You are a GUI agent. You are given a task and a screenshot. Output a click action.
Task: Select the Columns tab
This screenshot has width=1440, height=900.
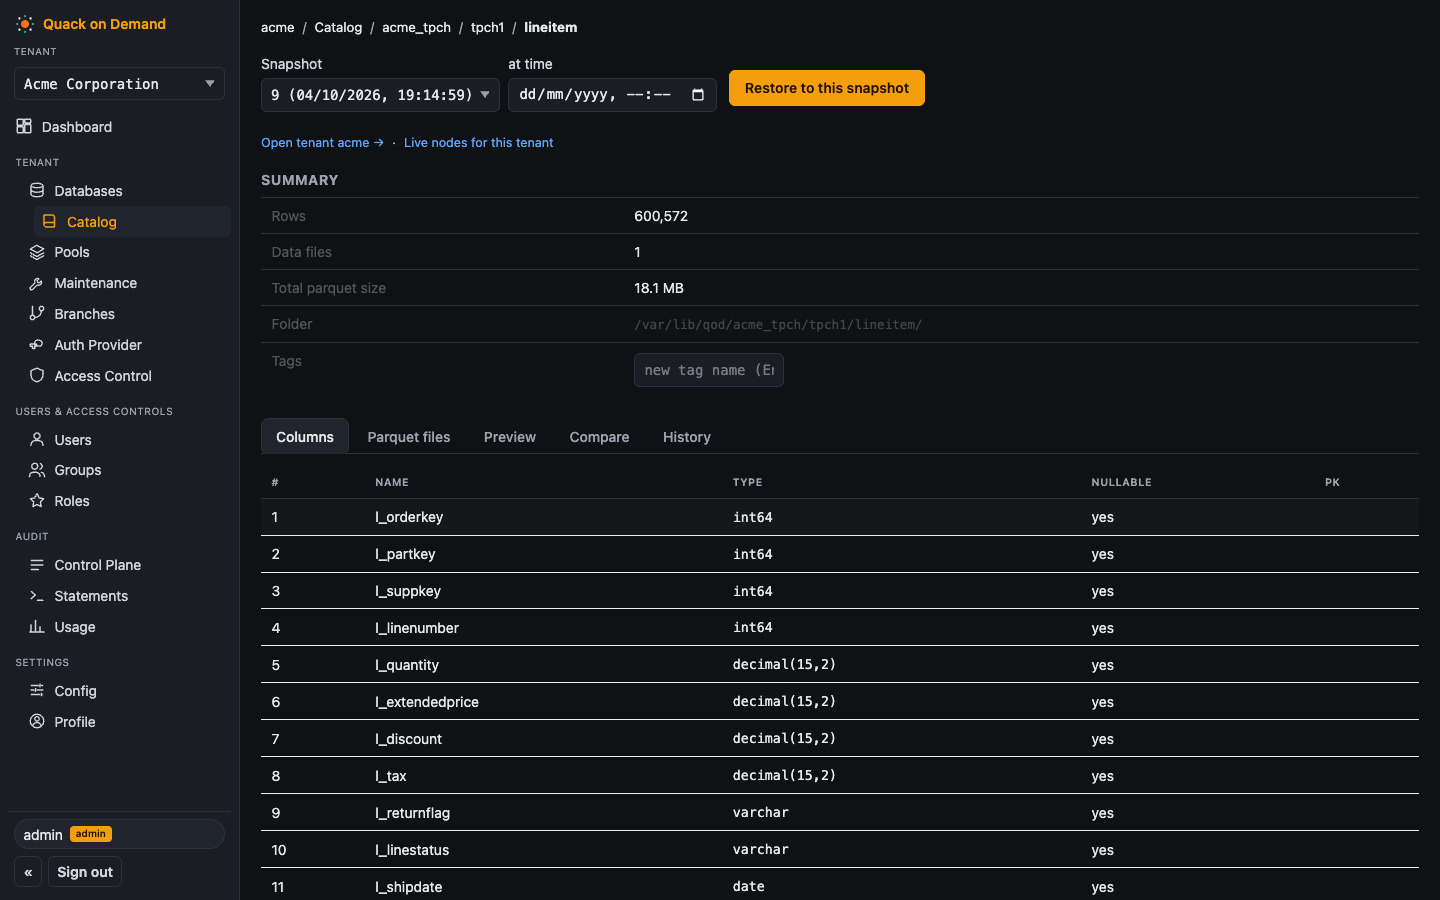pyautogui.click(x=305, y=437)
